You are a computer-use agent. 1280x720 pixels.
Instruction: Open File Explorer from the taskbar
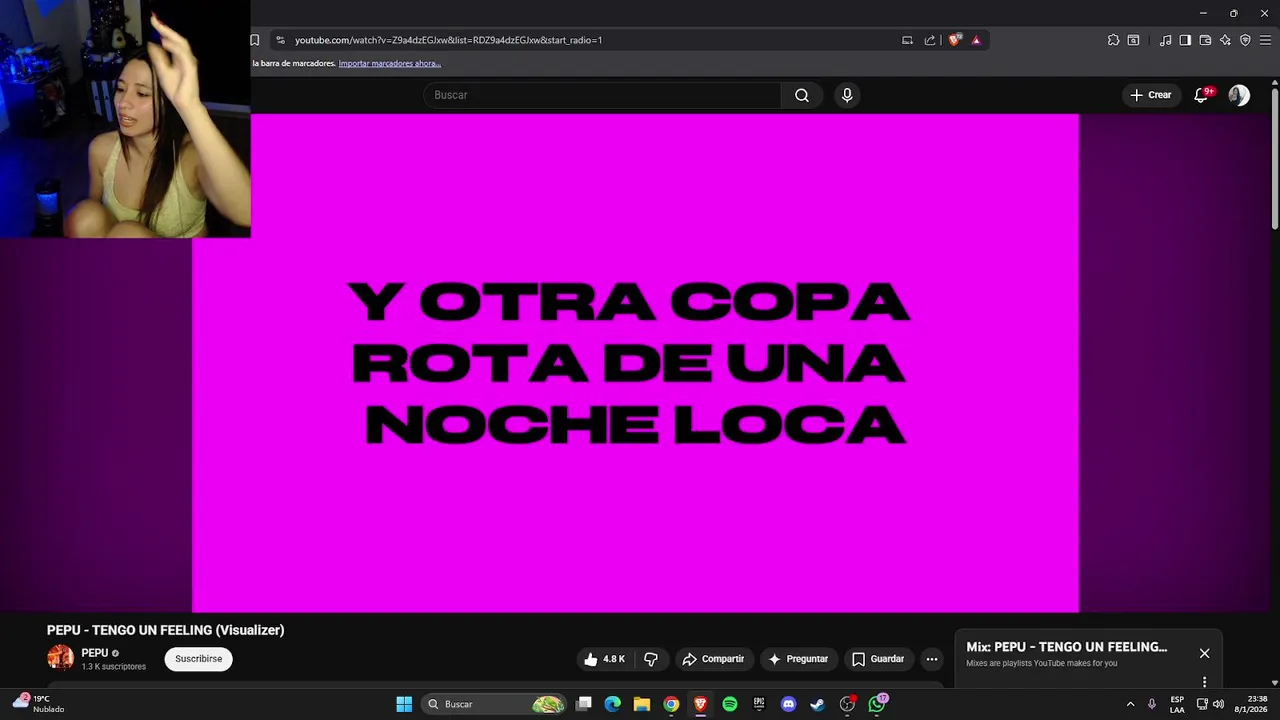[x=642, y=704]
